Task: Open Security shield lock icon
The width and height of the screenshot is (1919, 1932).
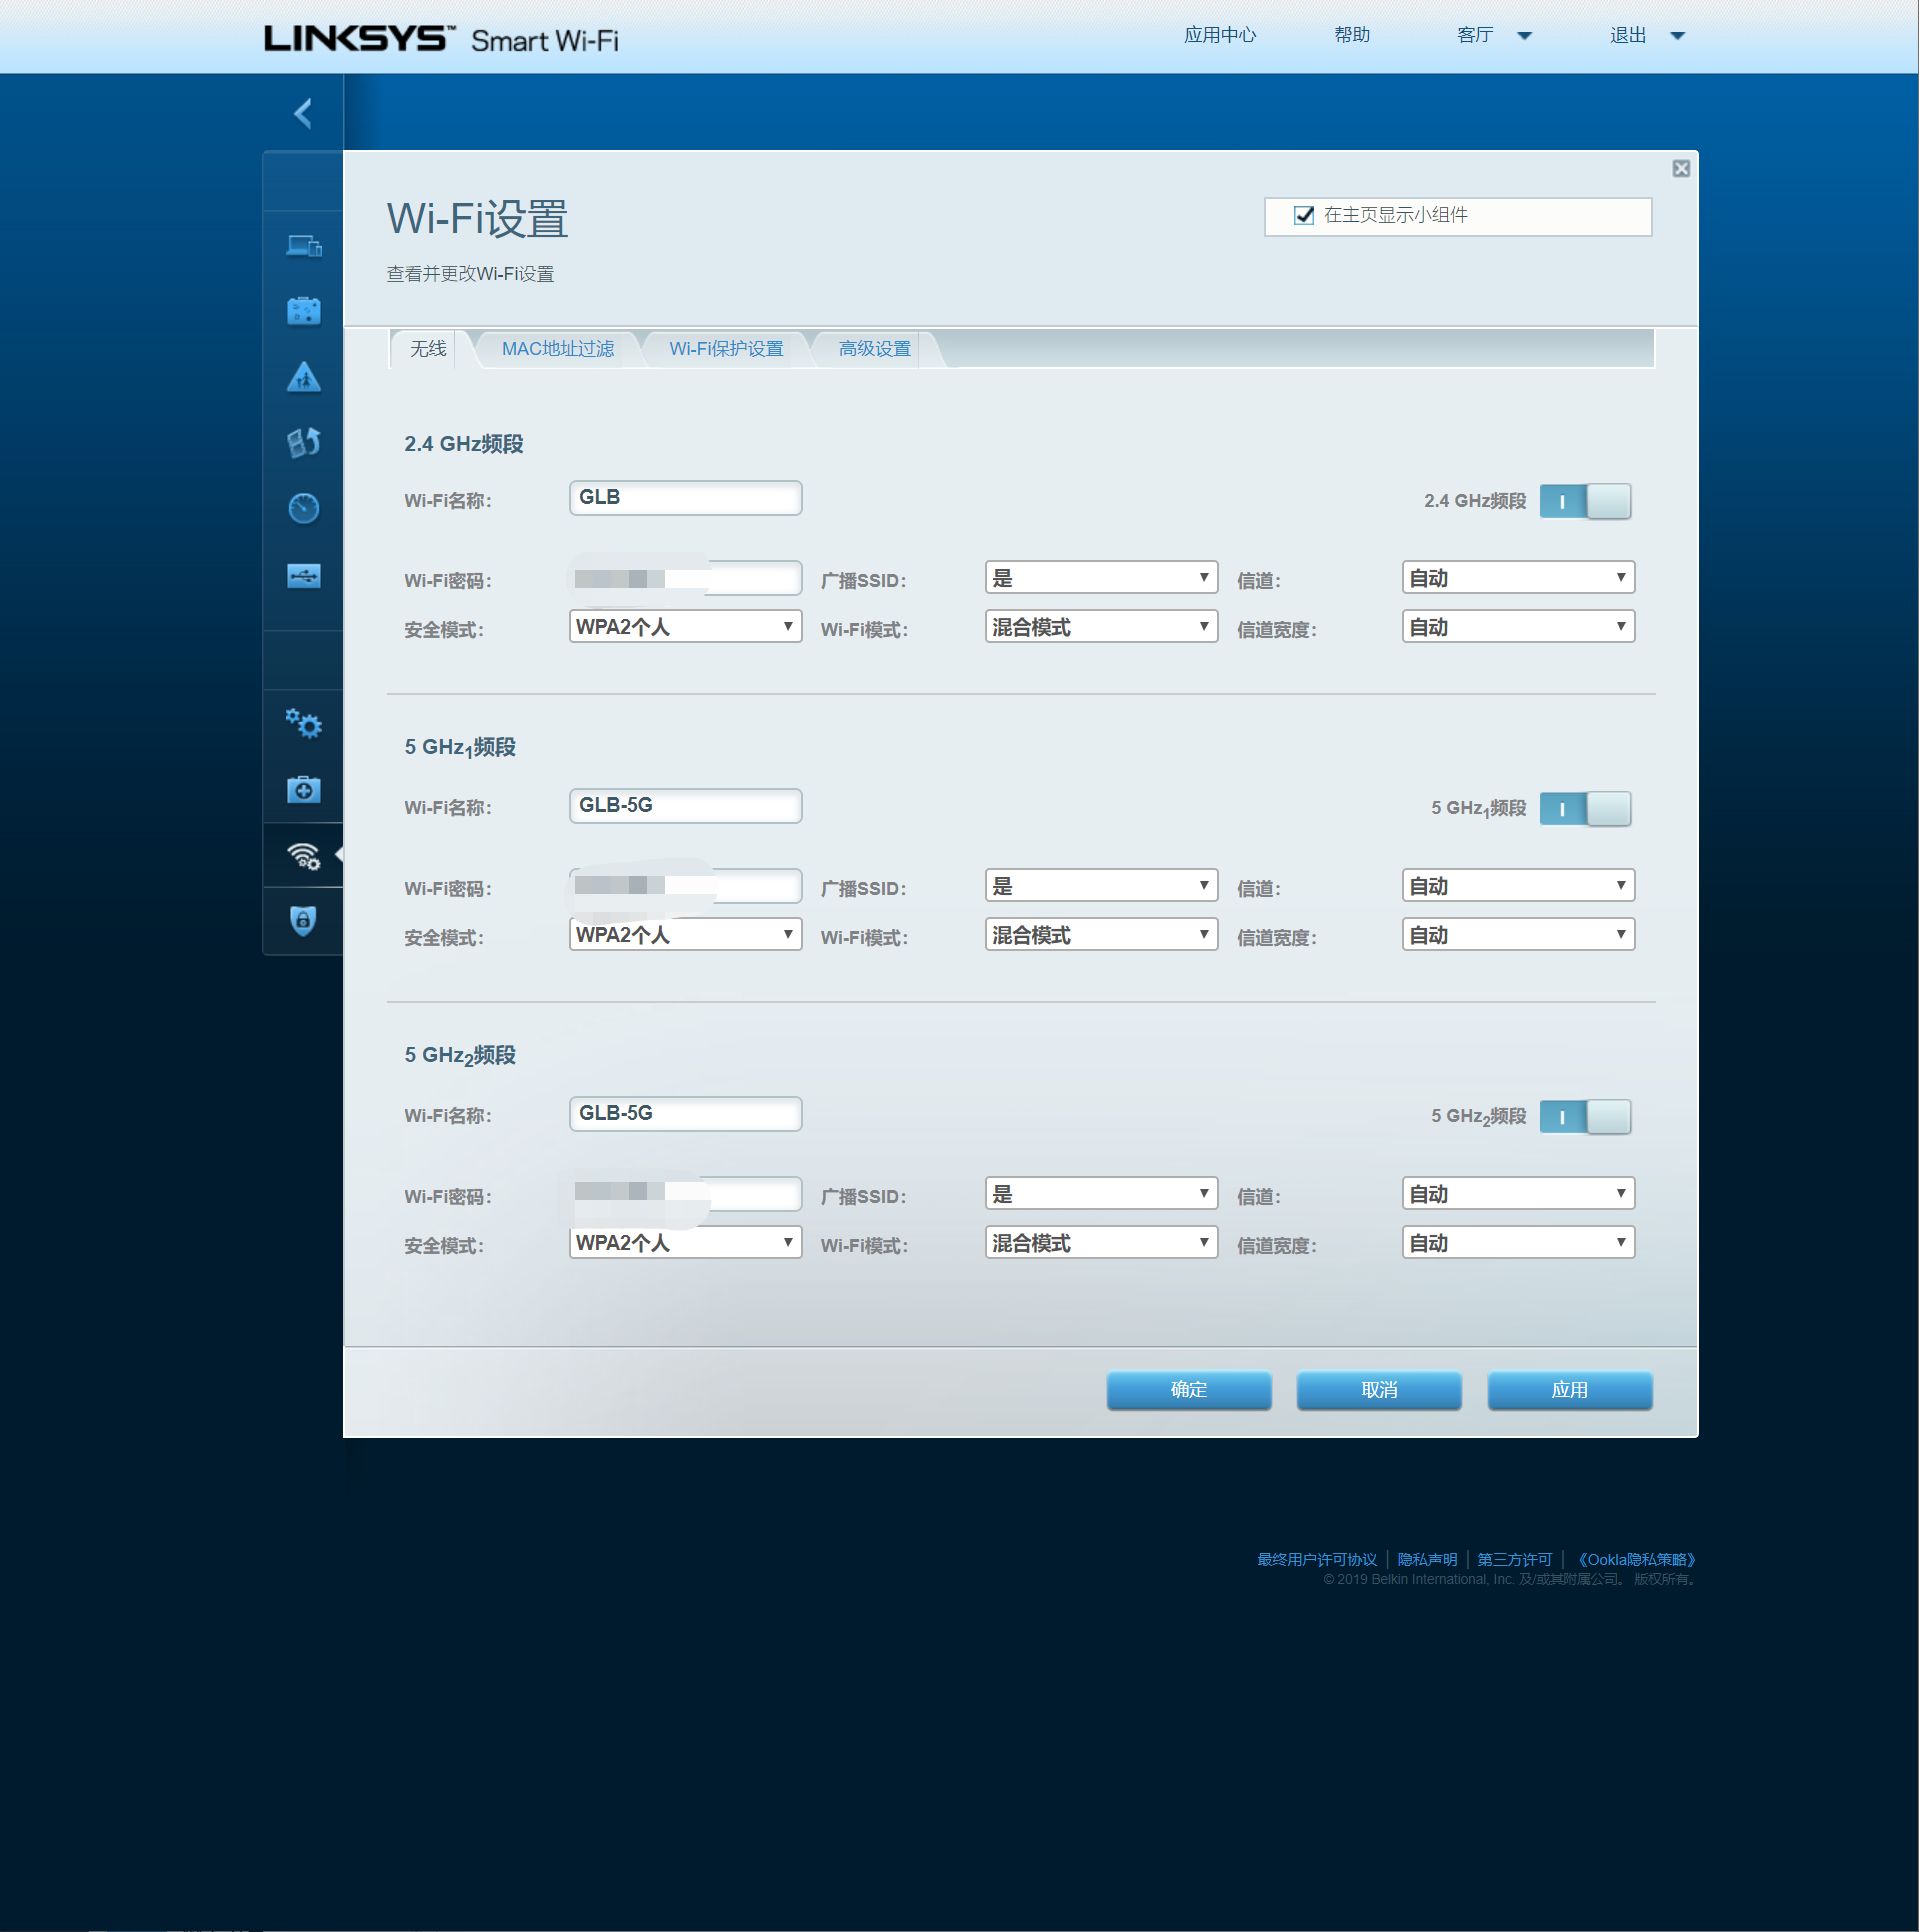Action: coord(303,920)
